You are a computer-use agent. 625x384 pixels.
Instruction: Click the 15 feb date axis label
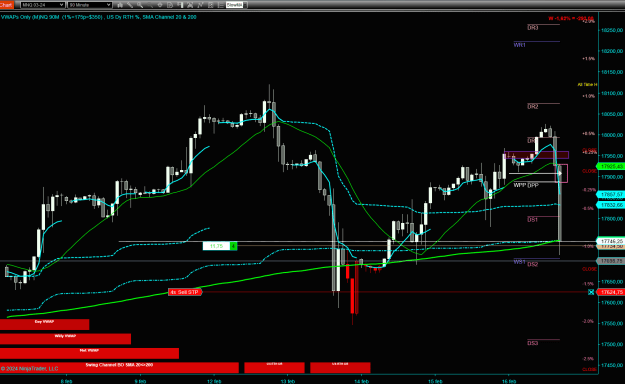pos(435,381)
